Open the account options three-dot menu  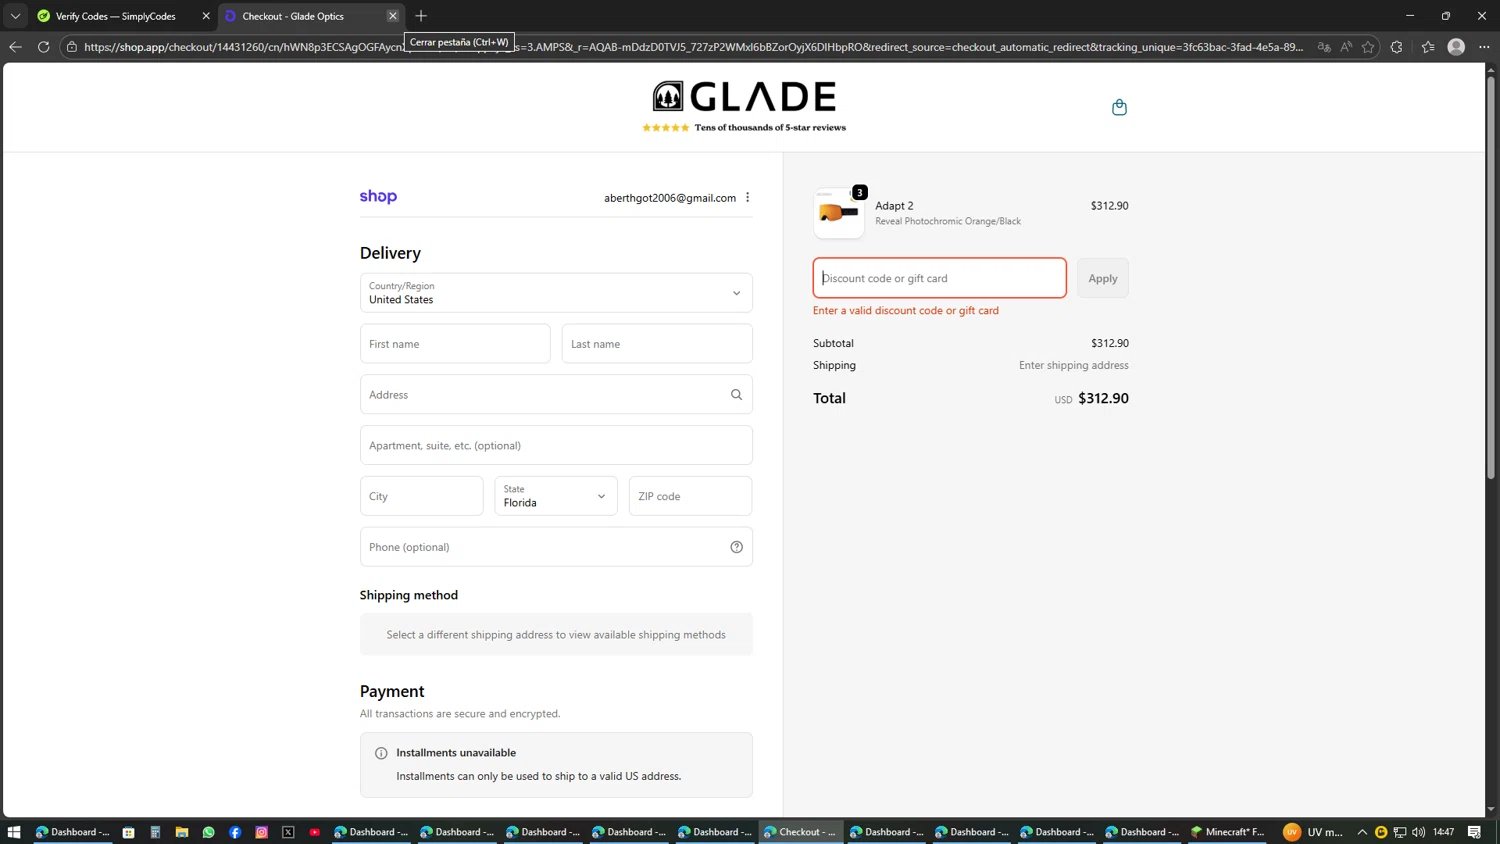pyautogui.click(x=747, y=197)
